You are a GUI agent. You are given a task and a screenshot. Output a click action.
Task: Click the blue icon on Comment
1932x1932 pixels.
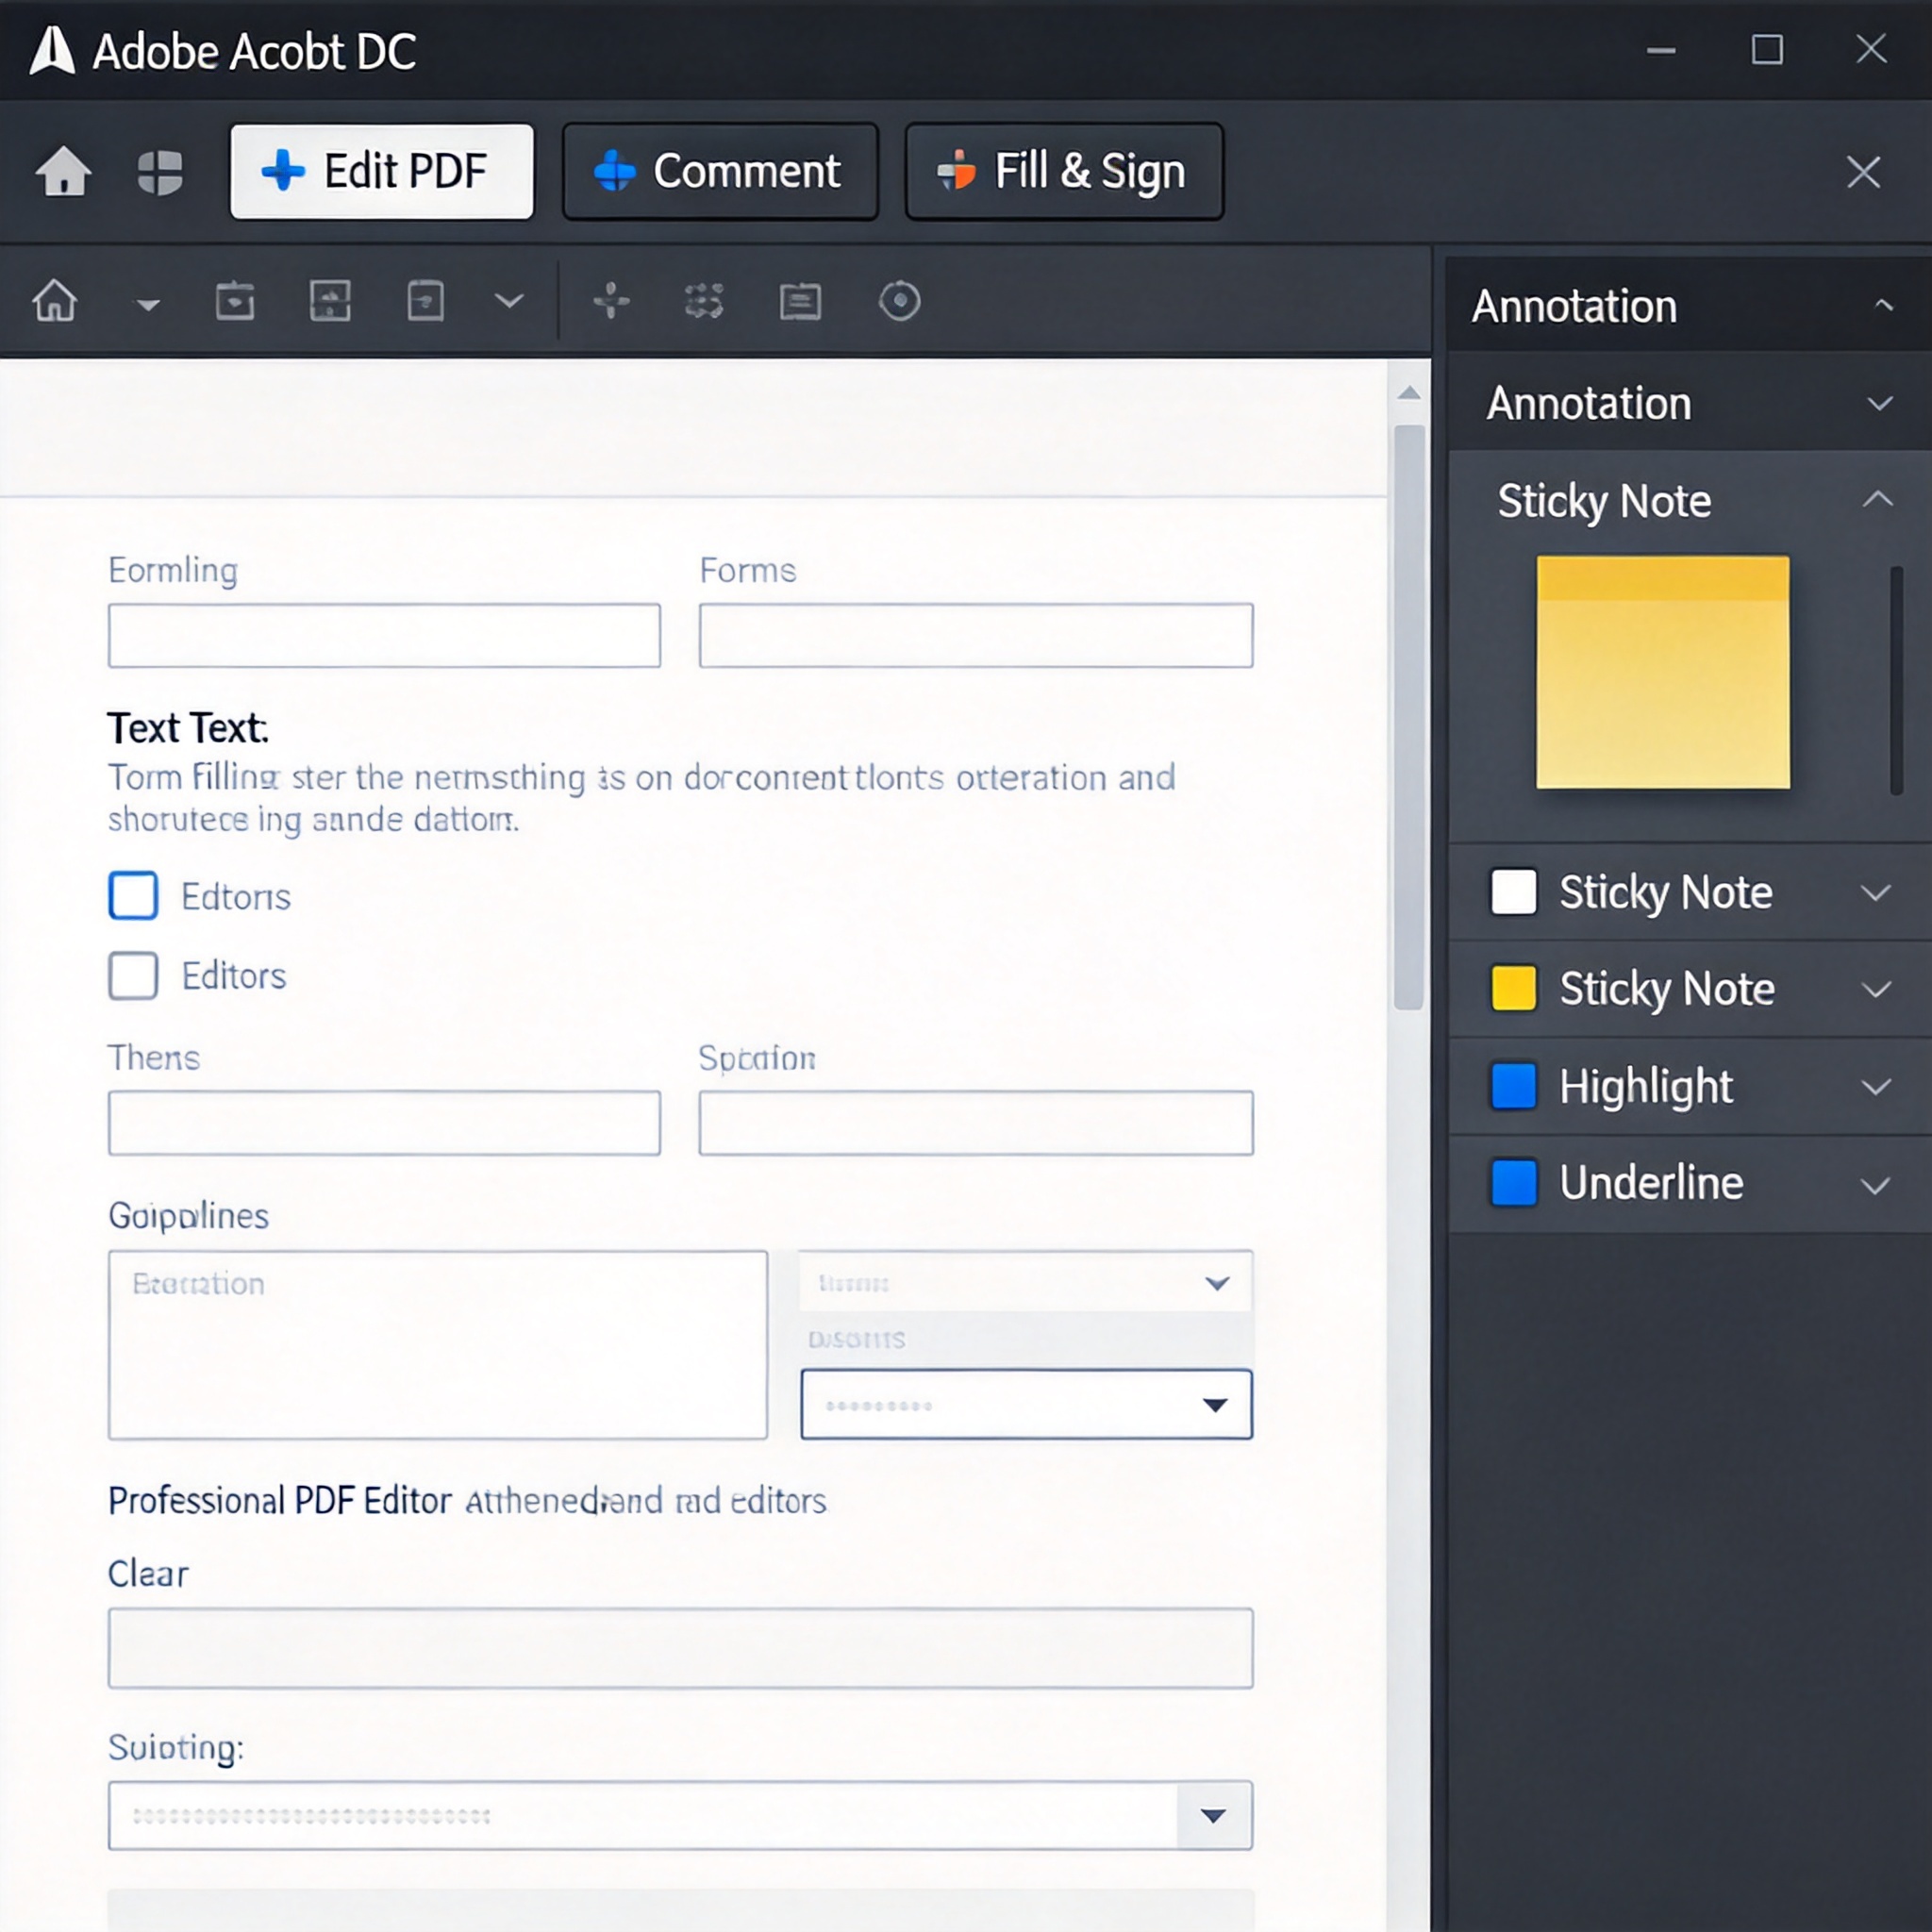[615, 171]
